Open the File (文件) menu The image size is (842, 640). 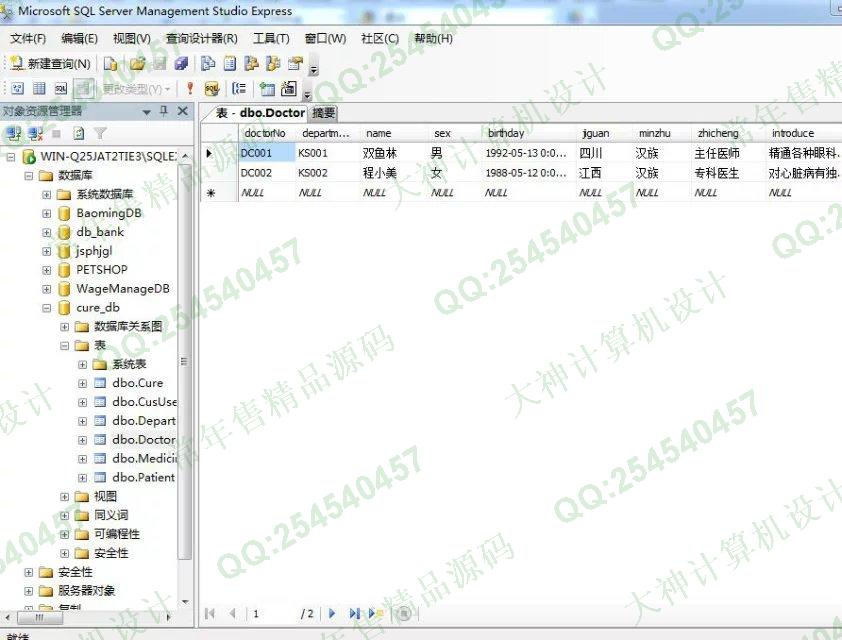tap(28, 39)
